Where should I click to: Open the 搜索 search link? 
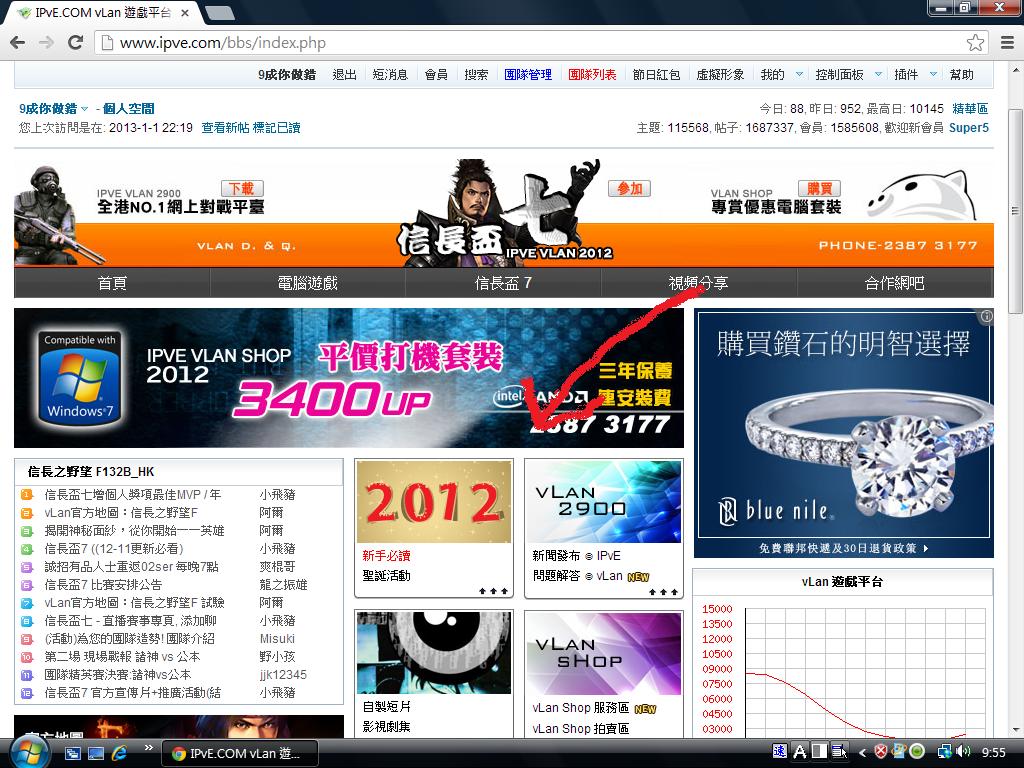pyautogui.click(x=476, y=74)
